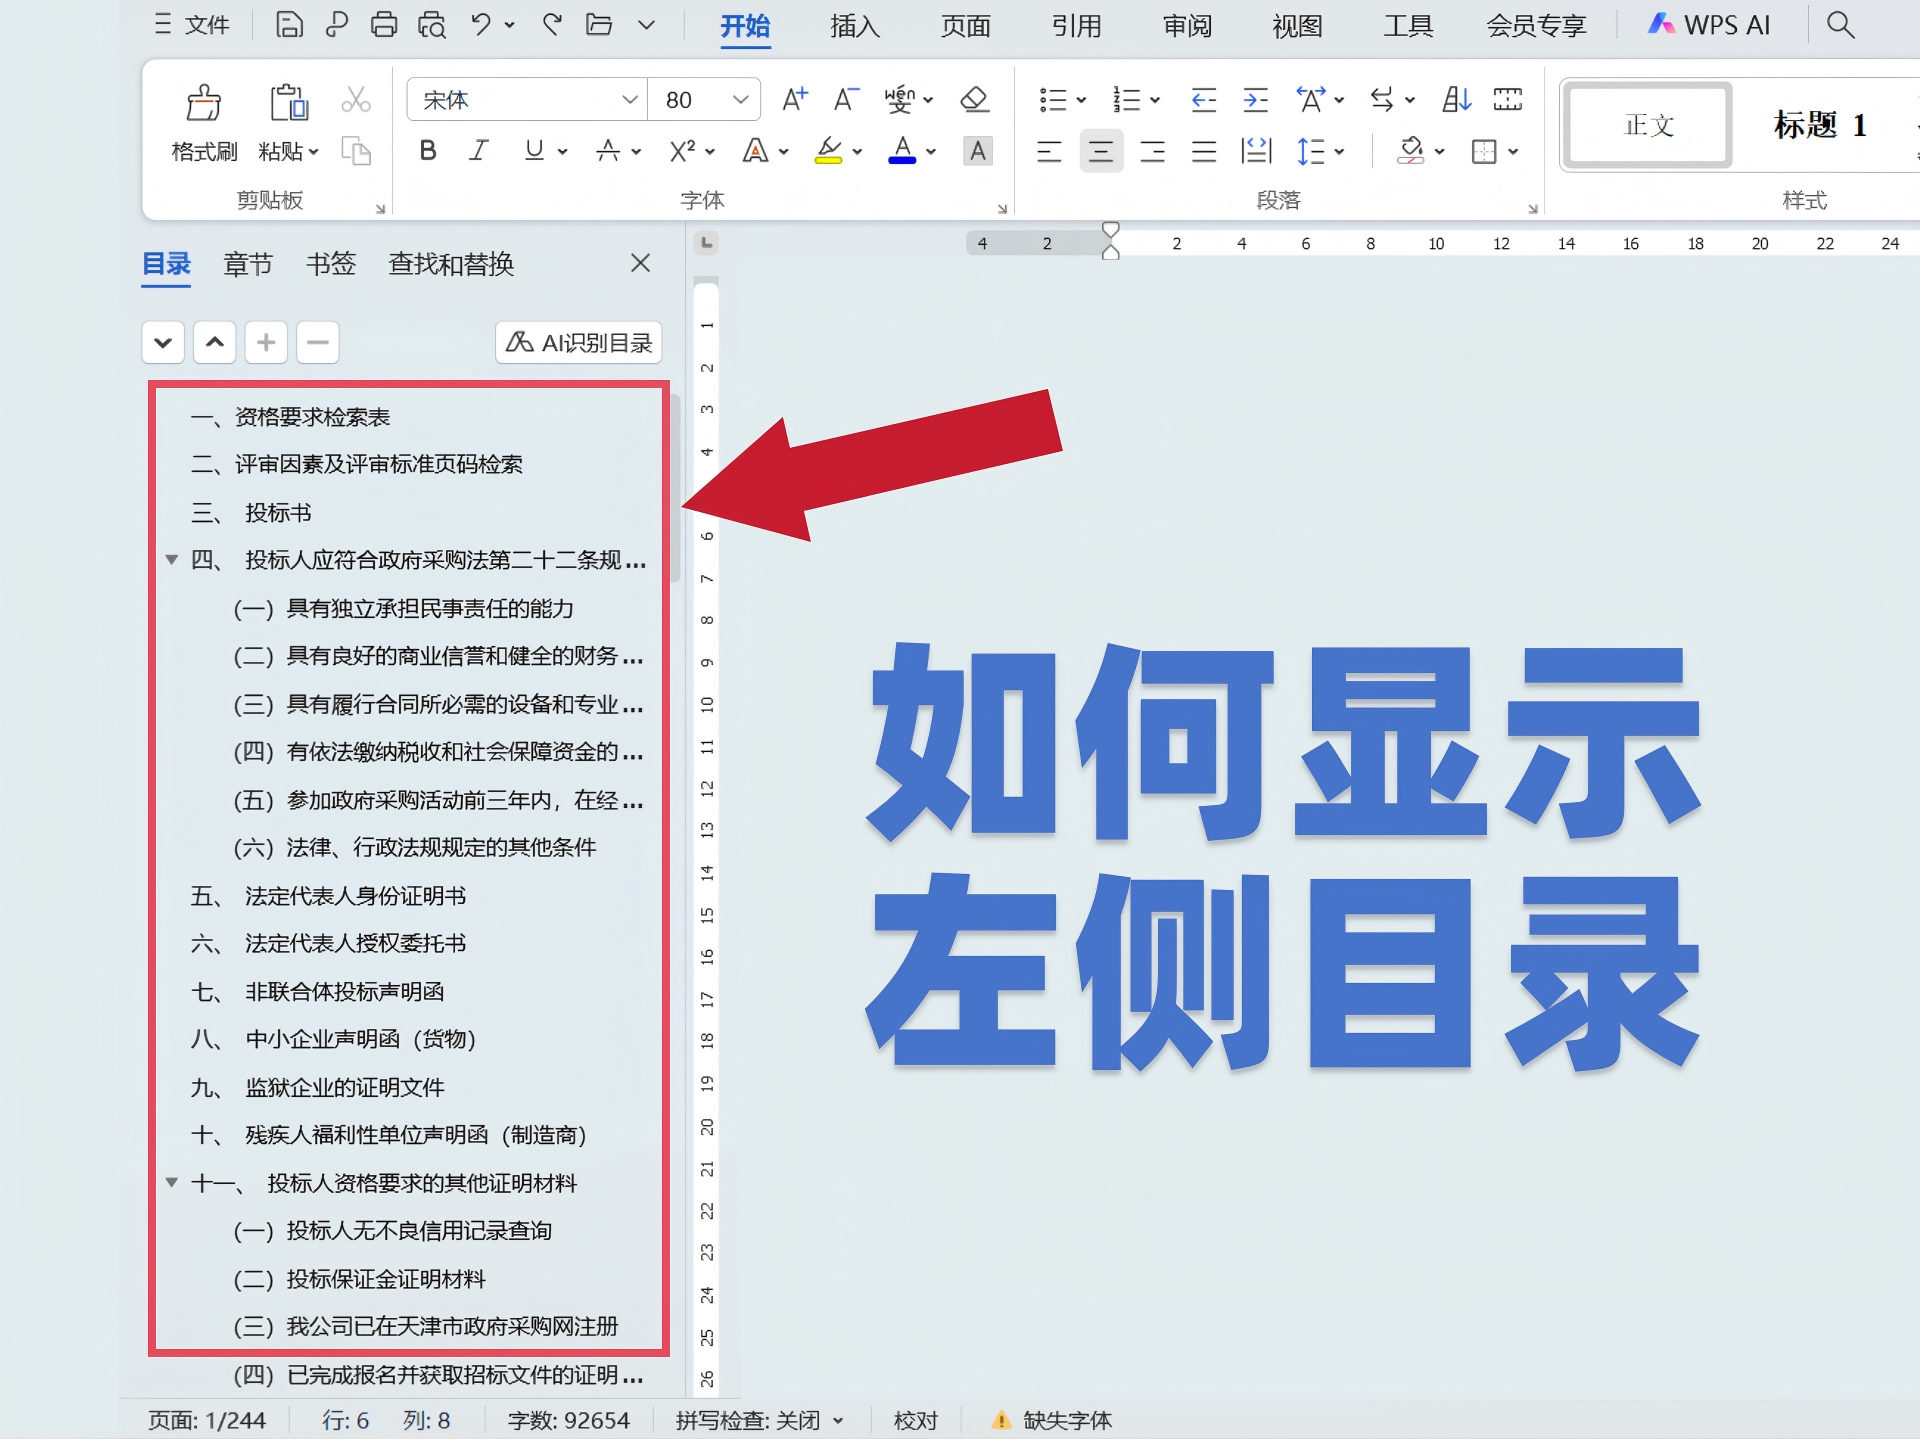Viewport: 1920px width, 1440px height.
Task: Apply the 正文 style
Action: point(1649,125)
